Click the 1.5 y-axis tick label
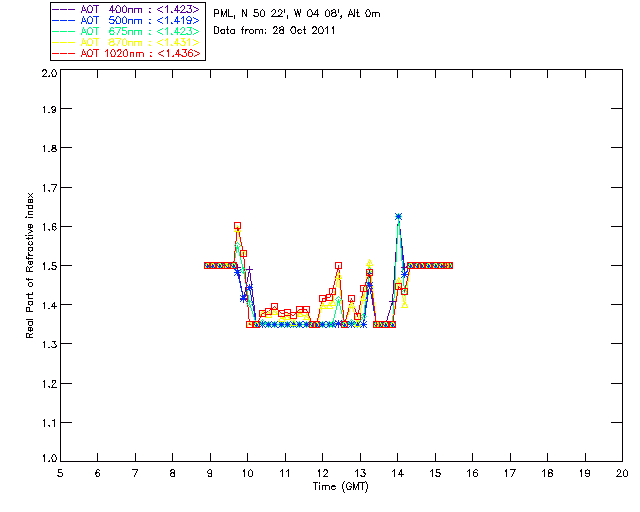The height and width of the screenshot is (512, 640). 49,266
